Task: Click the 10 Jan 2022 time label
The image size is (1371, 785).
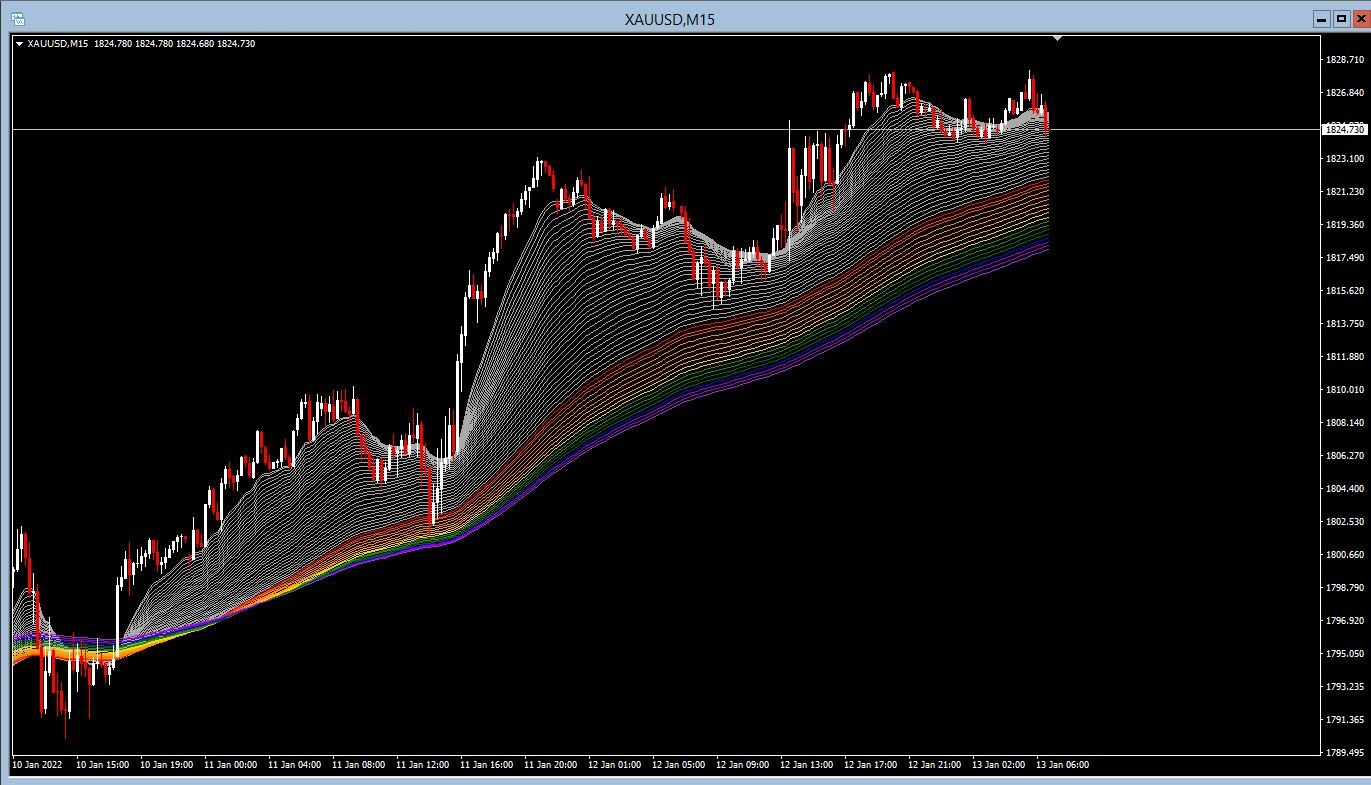Action: point(37,765)
